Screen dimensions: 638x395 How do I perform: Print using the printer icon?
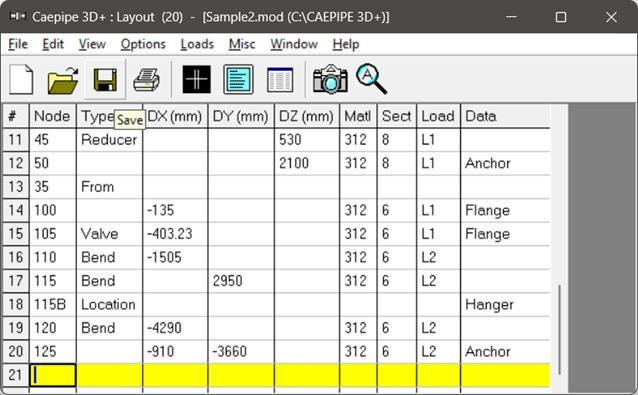coord(146,79)
